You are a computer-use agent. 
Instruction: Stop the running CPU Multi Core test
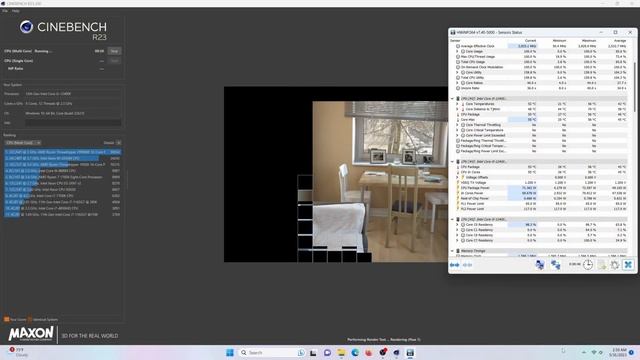tap(114, 51)
